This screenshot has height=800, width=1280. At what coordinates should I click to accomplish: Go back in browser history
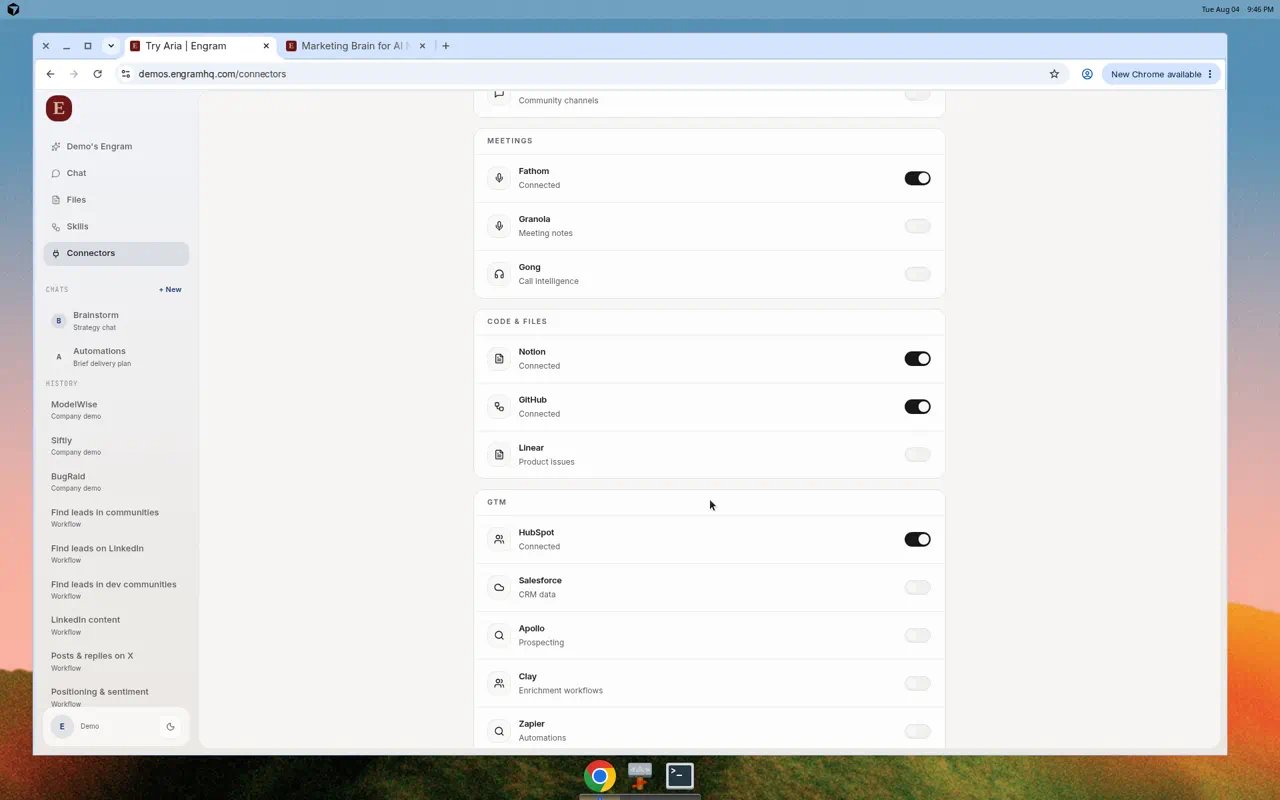pyautogui.click(x=50, y=74)
